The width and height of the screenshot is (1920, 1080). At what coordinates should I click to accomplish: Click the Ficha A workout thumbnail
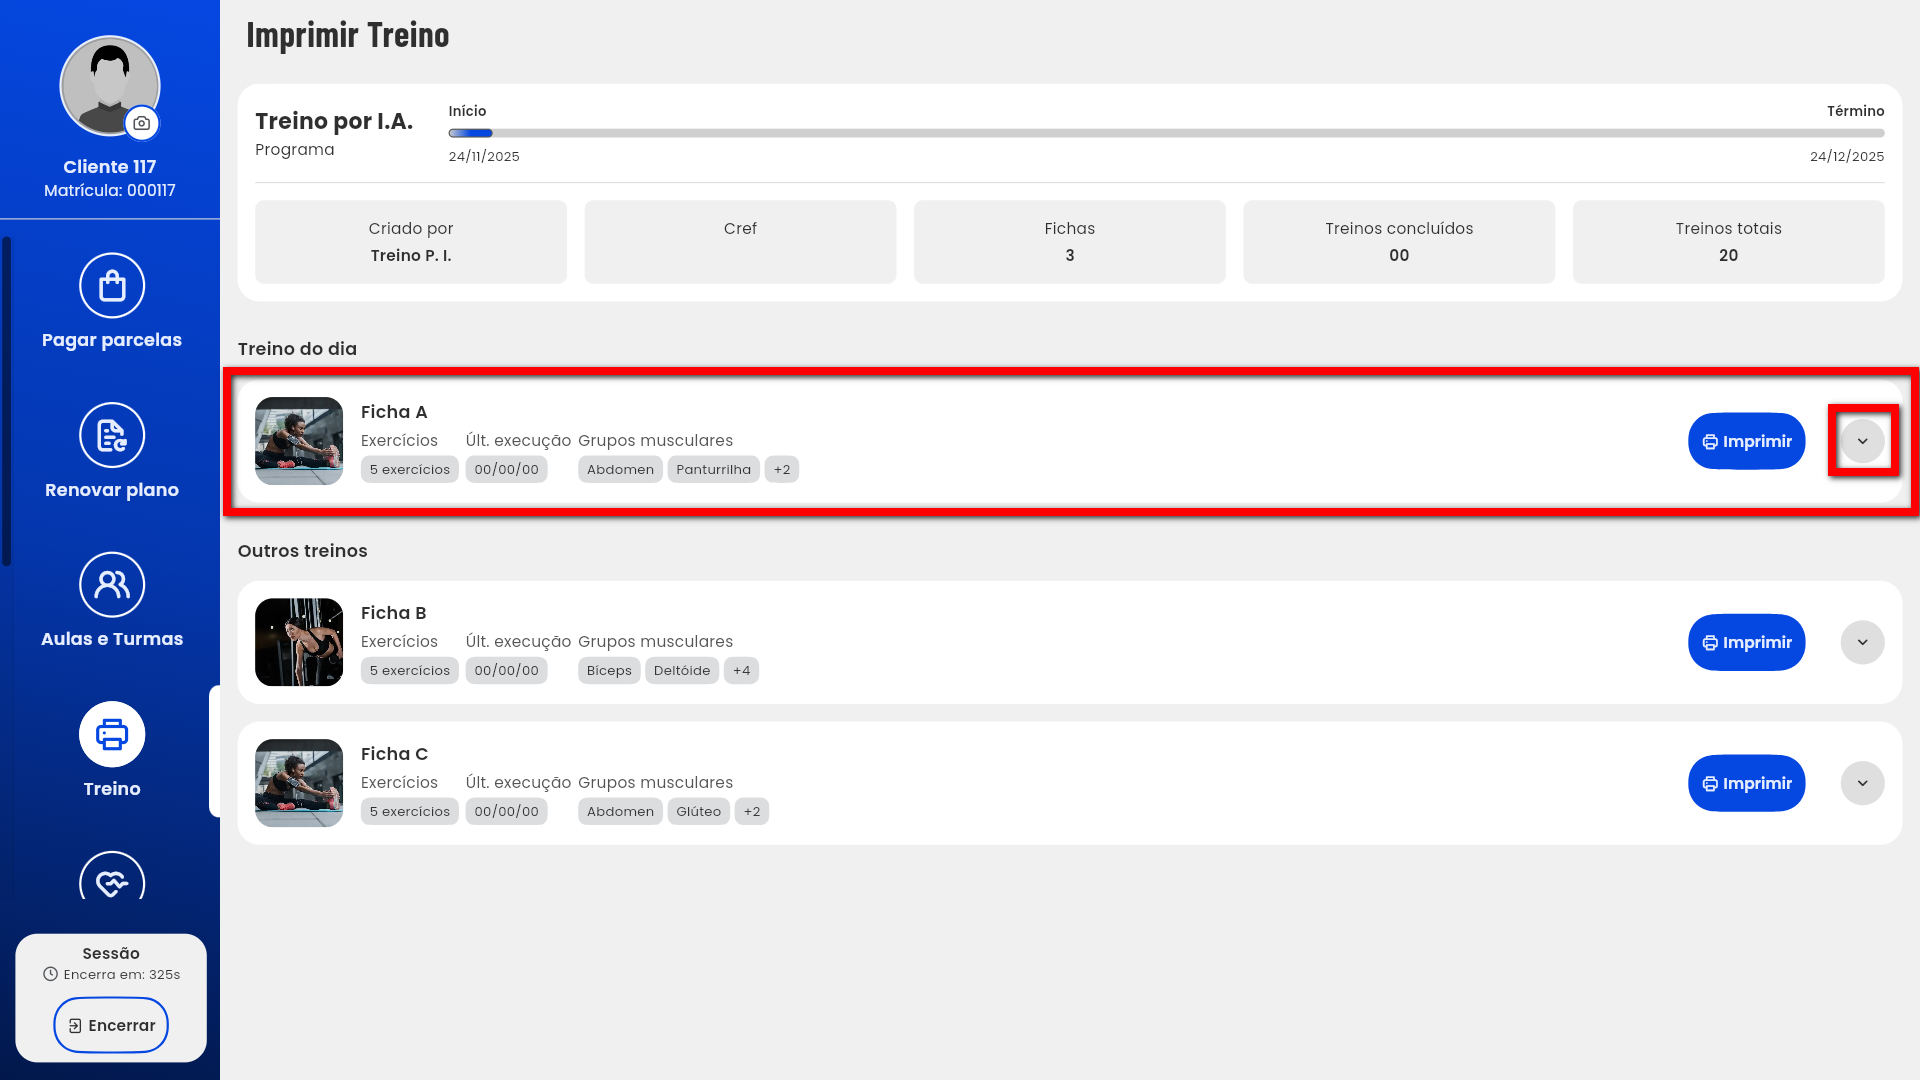pyautogui.click(x=299, y=441)
